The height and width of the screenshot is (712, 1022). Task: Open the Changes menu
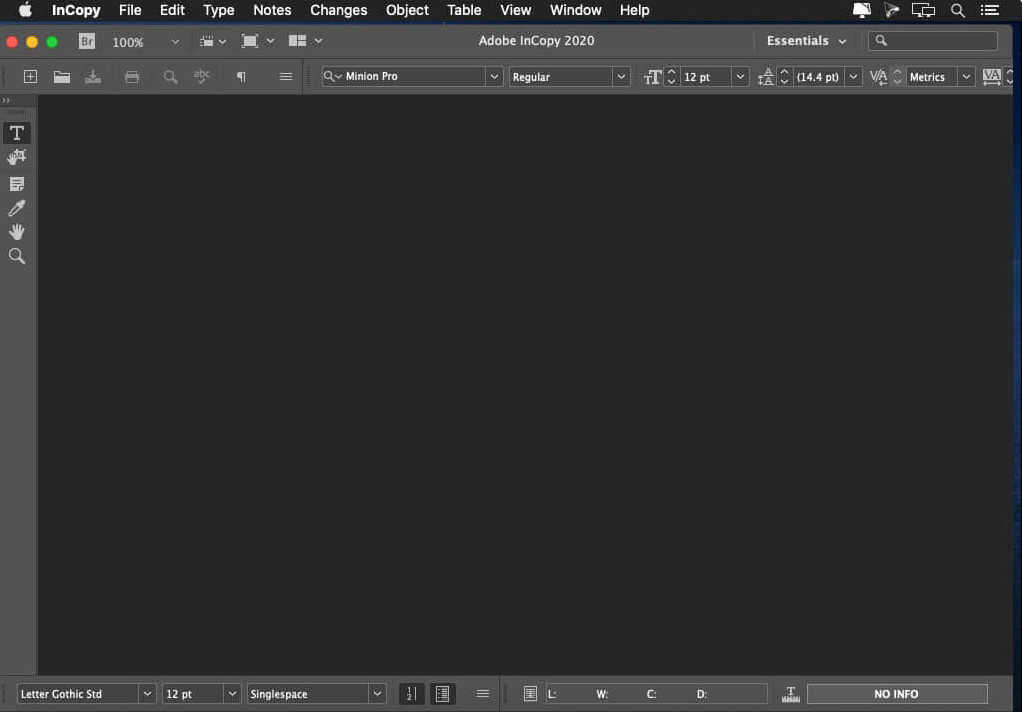[338, 10]
